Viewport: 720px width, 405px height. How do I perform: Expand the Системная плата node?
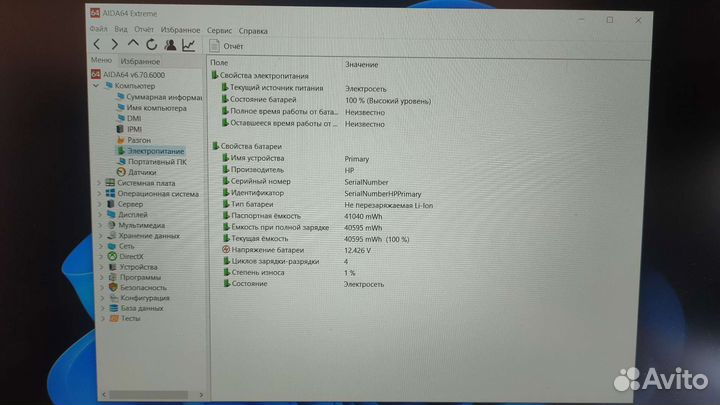(x=99, y=183)
